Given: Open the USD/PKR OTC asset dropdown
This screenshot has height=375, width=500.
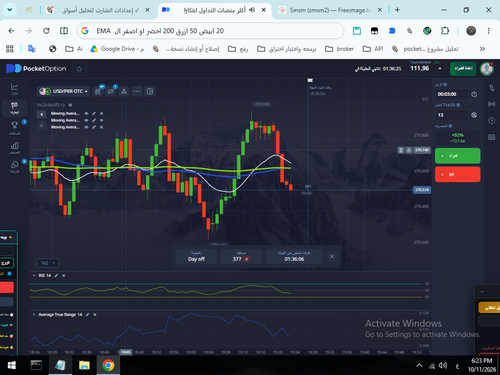Looking at the screenshot, I should [x=63, y=91].
